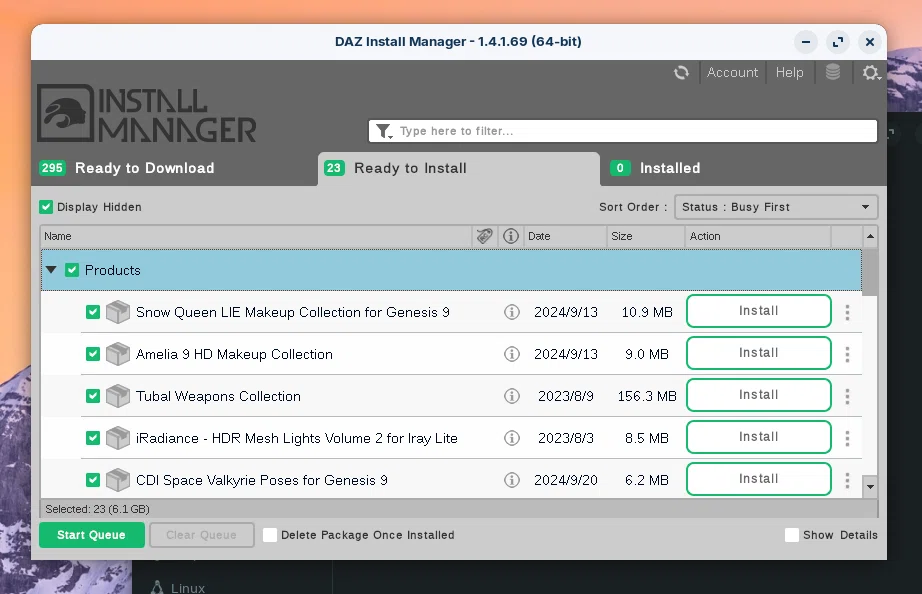Image resolution: width=922 pixels, height=594 pixels.
Task: Uncheck Tubal Weapons Collection checkbox
Action: tap(93, 396)
